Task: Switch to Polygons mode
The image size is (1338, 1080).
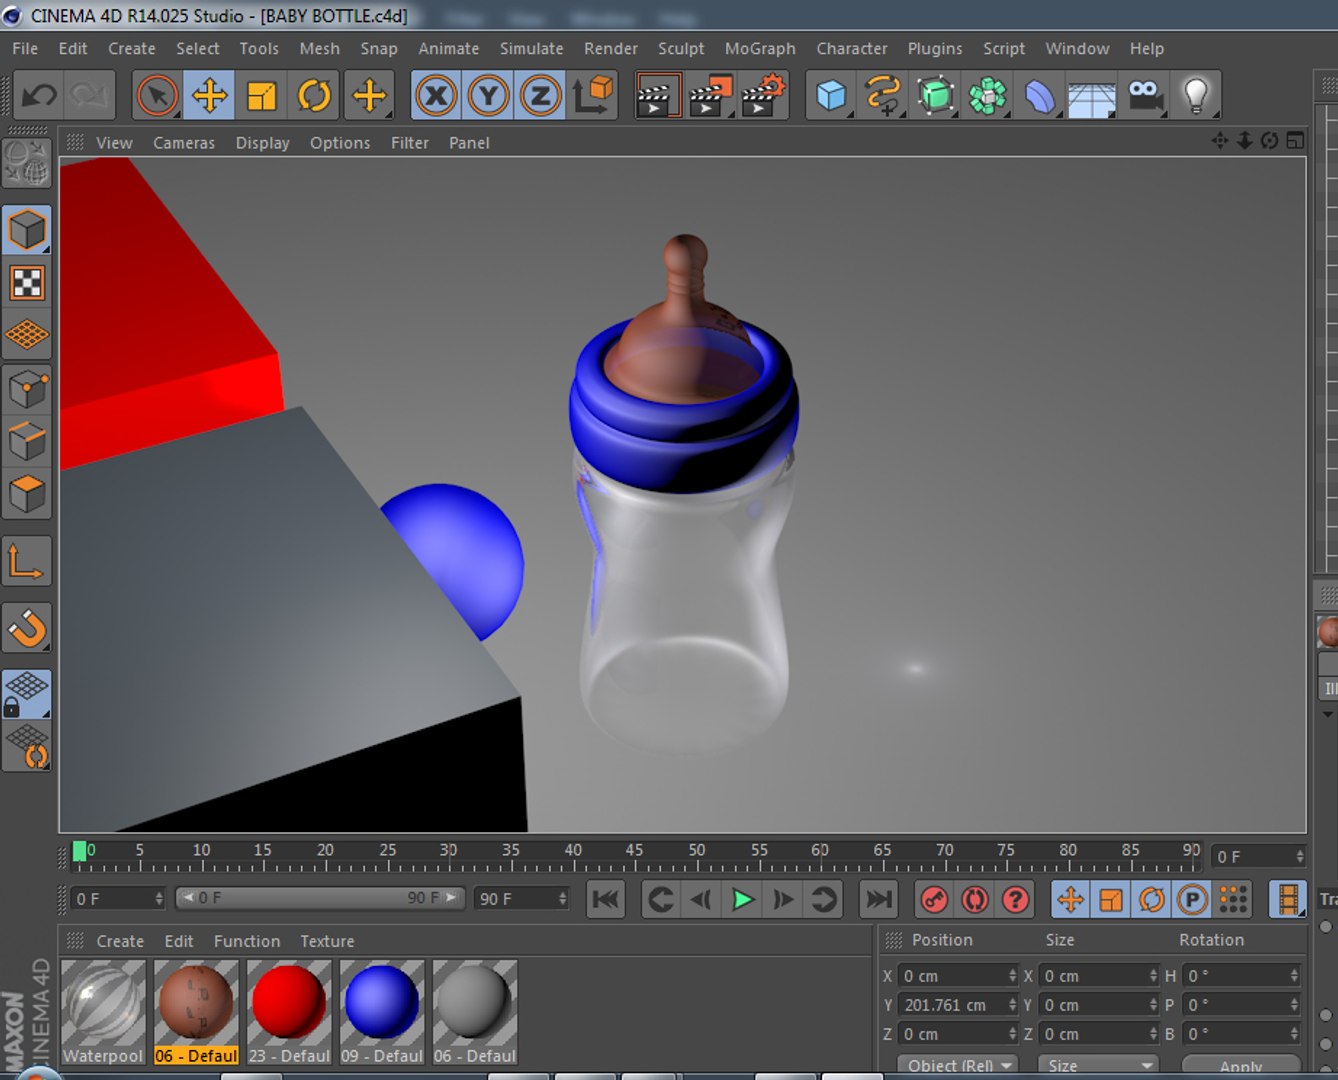Action: coord(27,494)
